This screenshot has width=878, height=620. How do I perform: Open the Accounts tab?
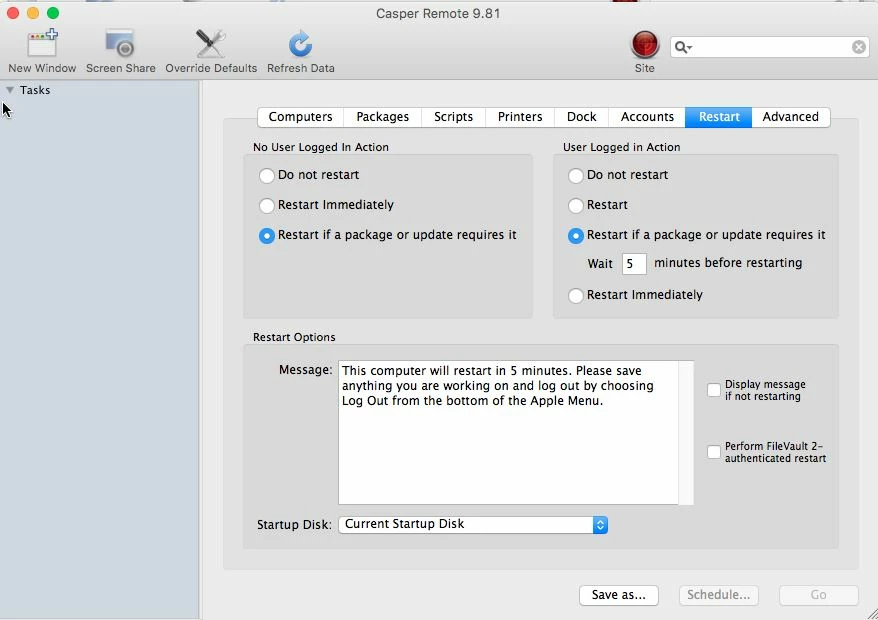647,117
